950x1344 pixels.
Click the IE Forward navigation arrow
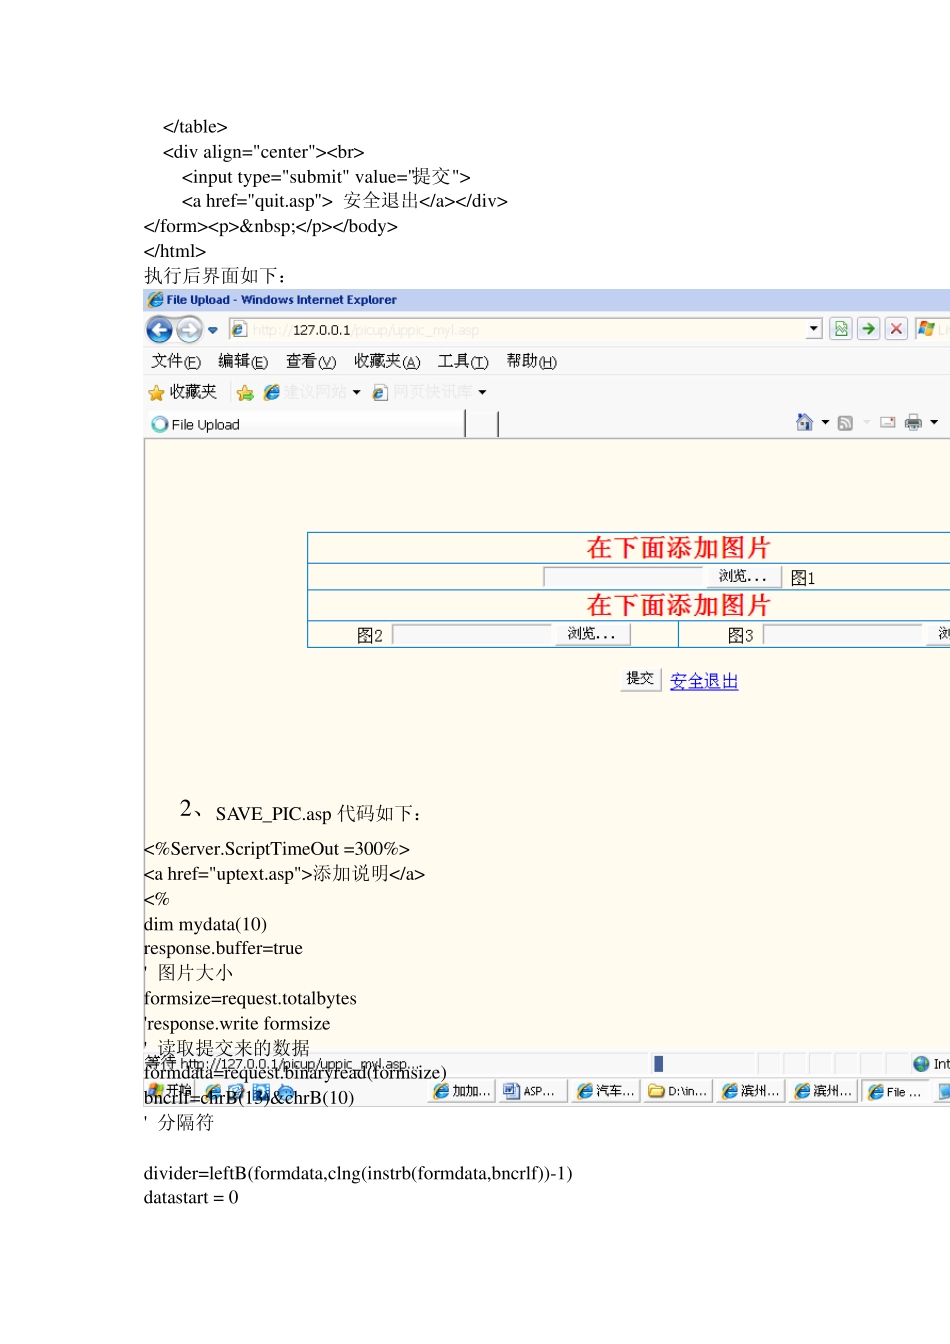pyautogui.click(x=189, y=329)
